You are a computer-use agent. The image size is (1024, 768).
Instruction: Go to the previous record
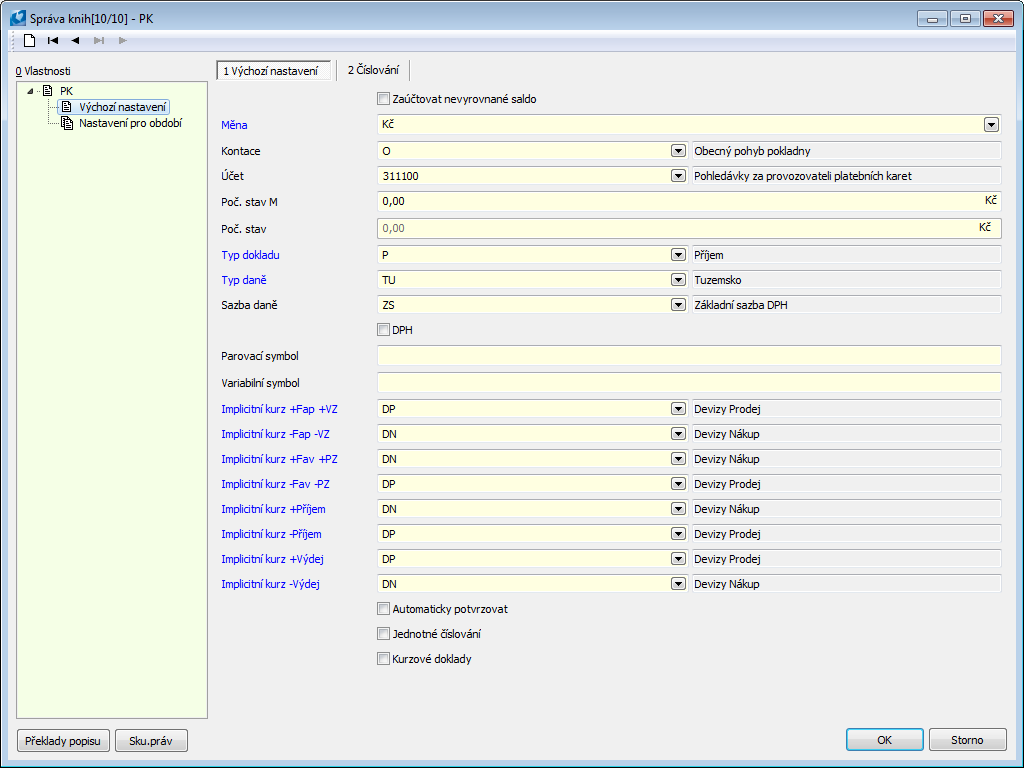click(x=76, y=40)
